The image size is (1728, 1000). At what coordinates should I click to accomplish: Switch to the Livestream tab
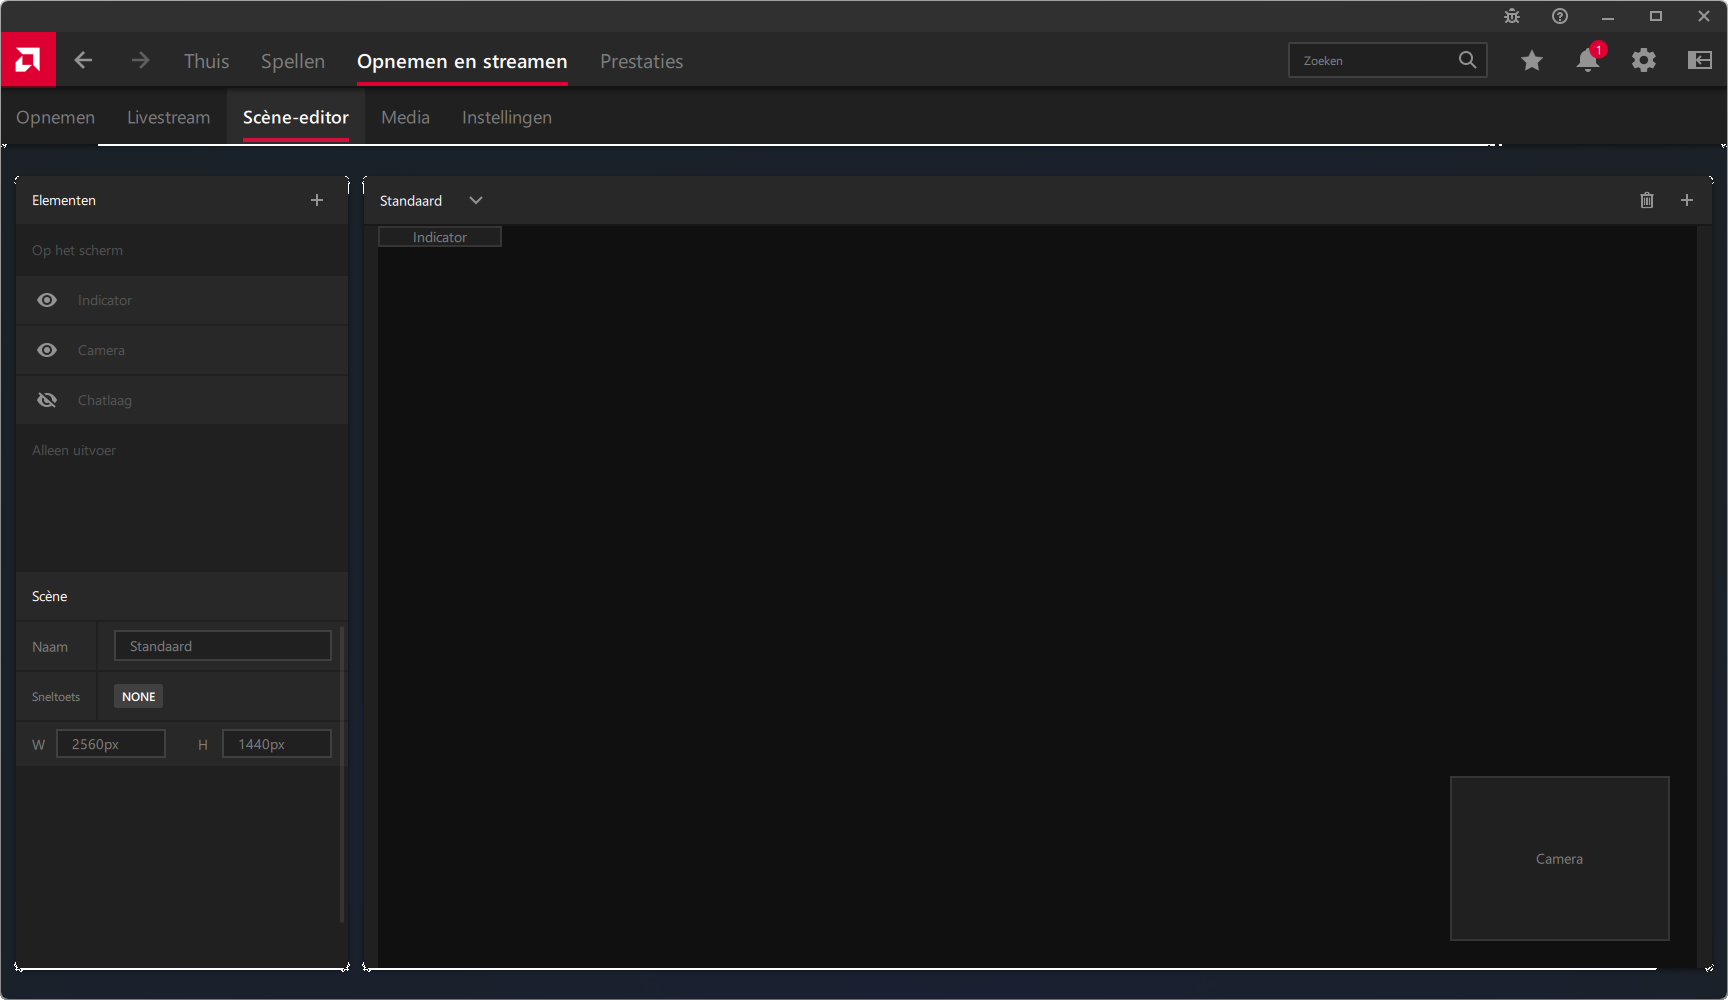168,117
